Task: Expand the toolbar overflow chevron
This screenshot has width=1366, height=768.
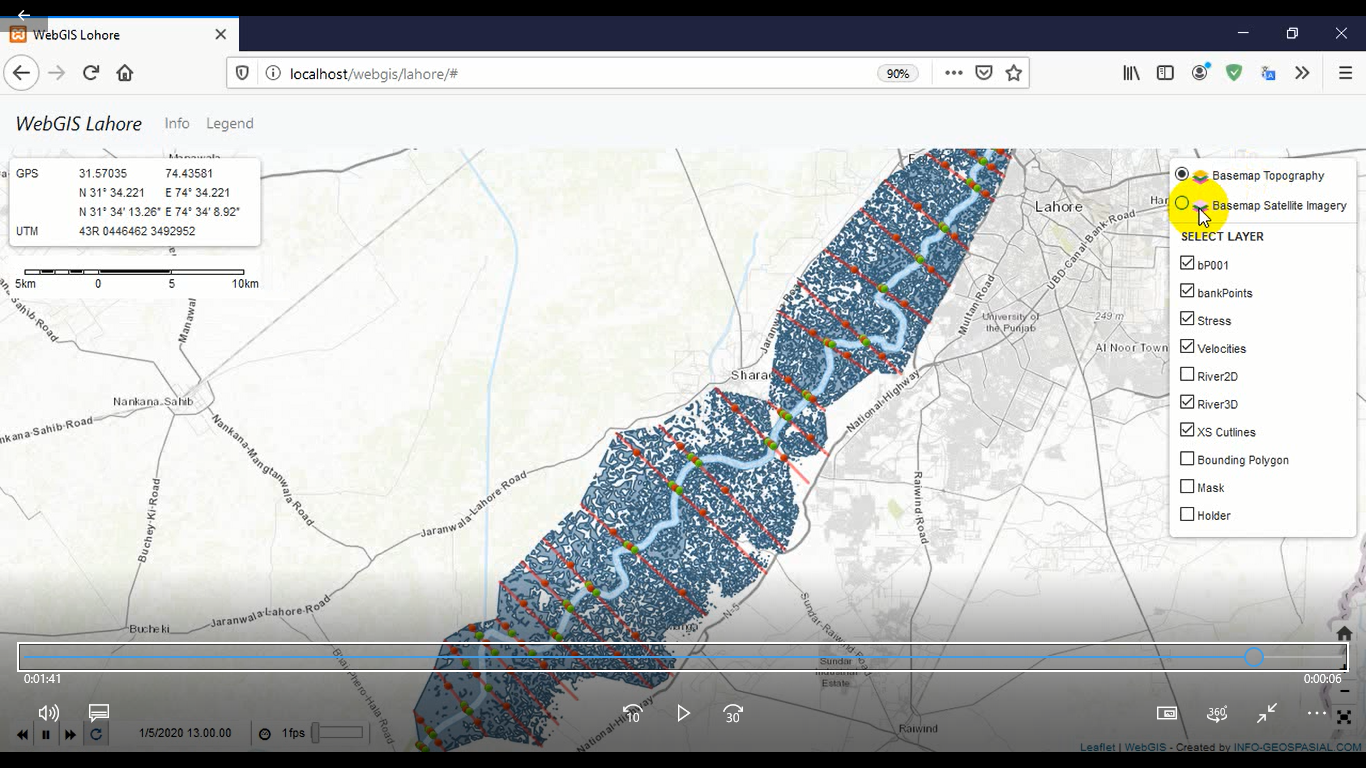Action: (x=1301, y=73)
